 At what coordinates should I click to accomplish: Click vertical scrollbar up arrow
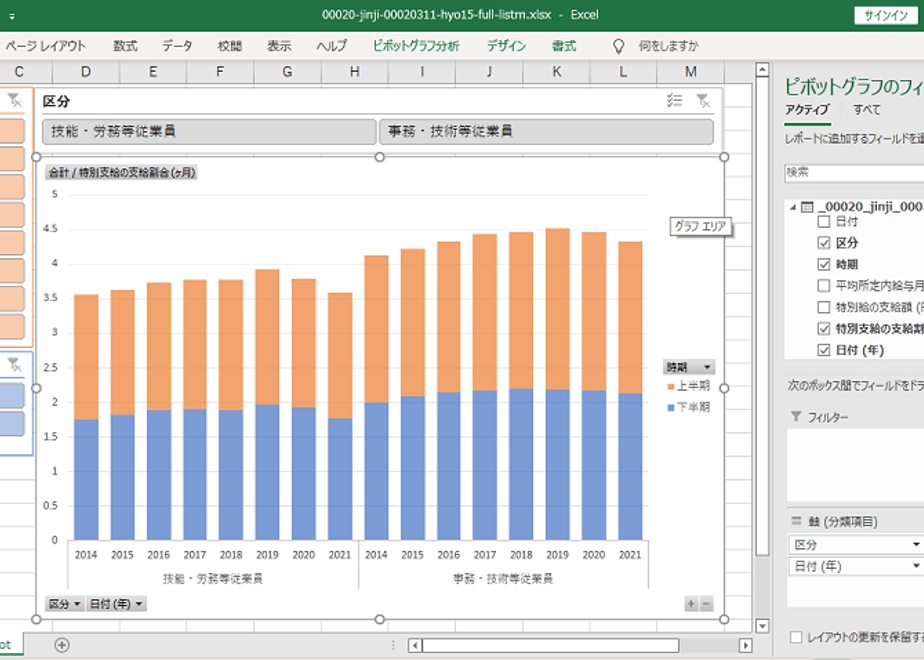pyautogui.click(x=762, y=70)
